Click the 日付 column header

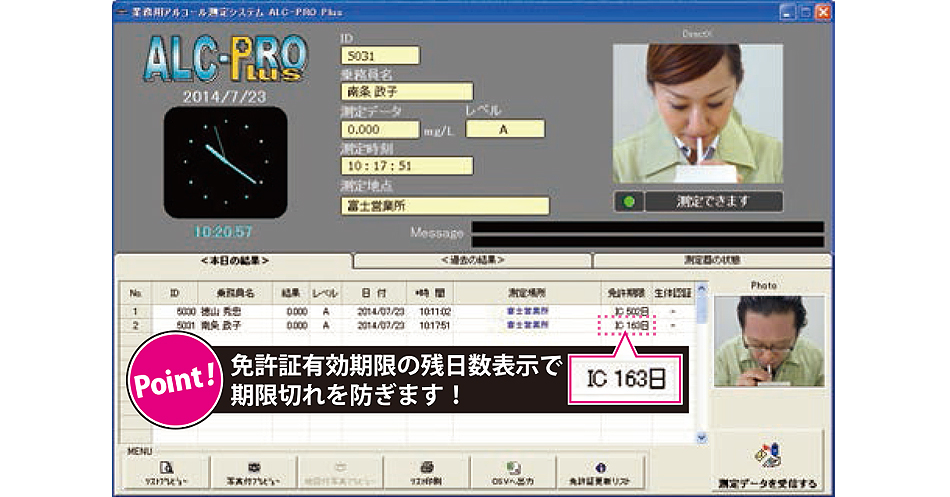pyautogui.click(x=374, y=293)
